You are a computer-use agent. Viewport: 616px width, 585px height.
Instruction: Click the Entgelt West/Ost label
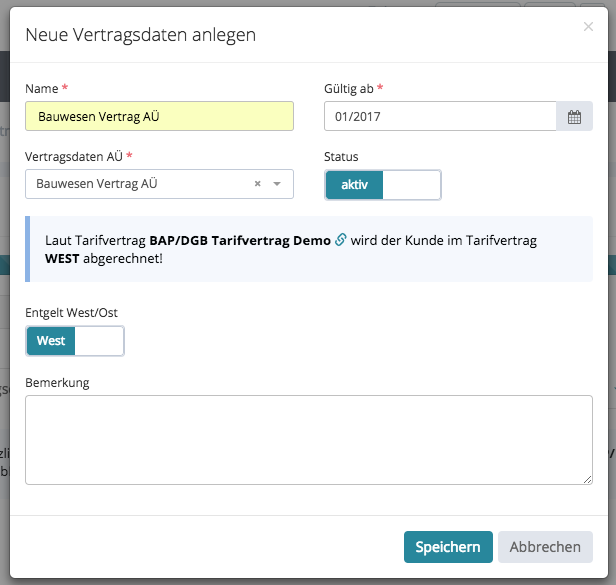coord(71,313)
